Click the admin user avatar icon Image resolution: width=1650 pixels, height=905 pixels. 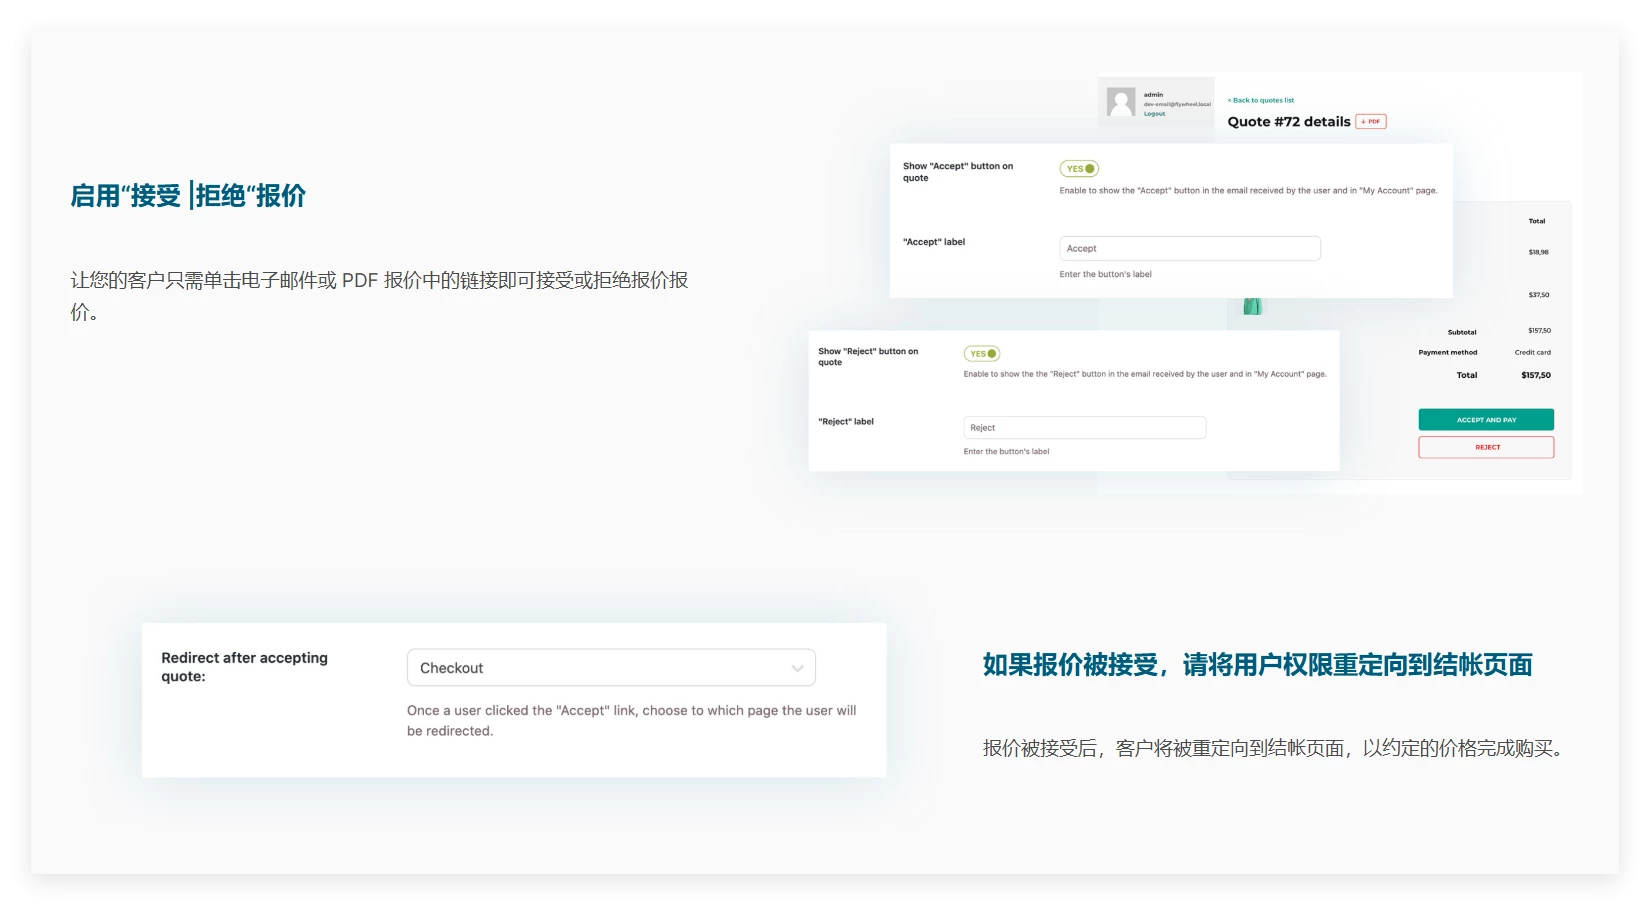point(1121,102)
